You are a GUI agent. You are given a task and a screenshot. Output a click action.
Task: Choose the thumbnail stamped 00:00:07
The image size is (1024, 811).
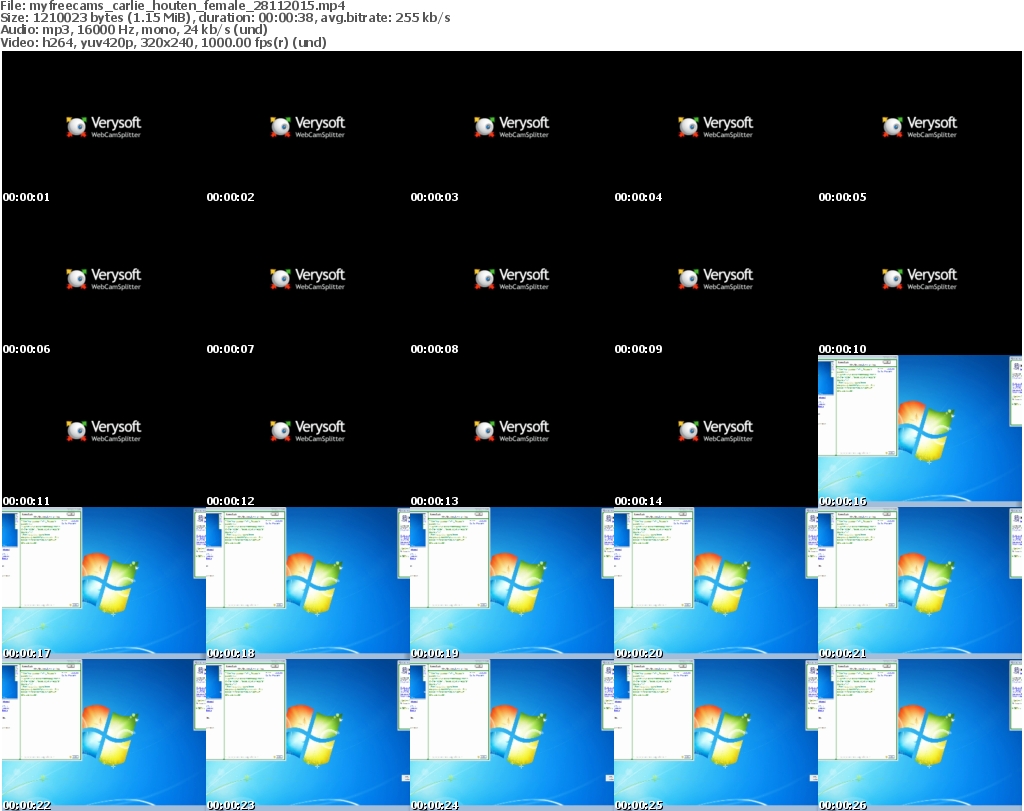(308, 279)
